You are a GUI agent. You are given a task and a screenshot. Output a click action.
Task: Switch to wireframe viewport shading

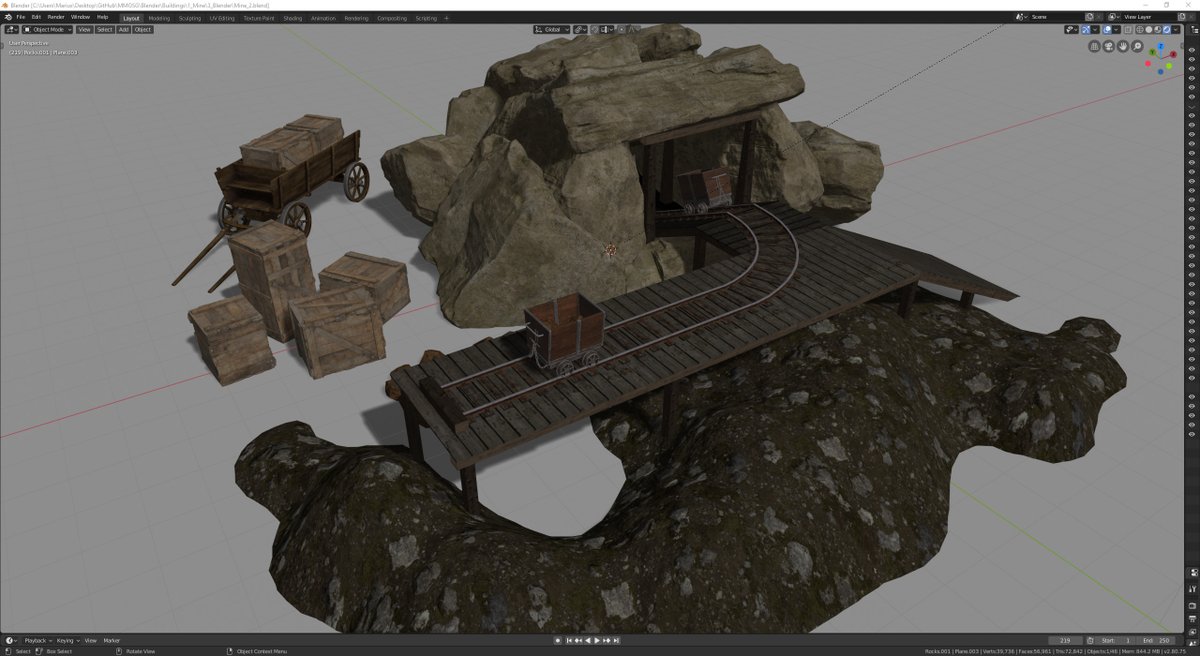point(1140,29)
